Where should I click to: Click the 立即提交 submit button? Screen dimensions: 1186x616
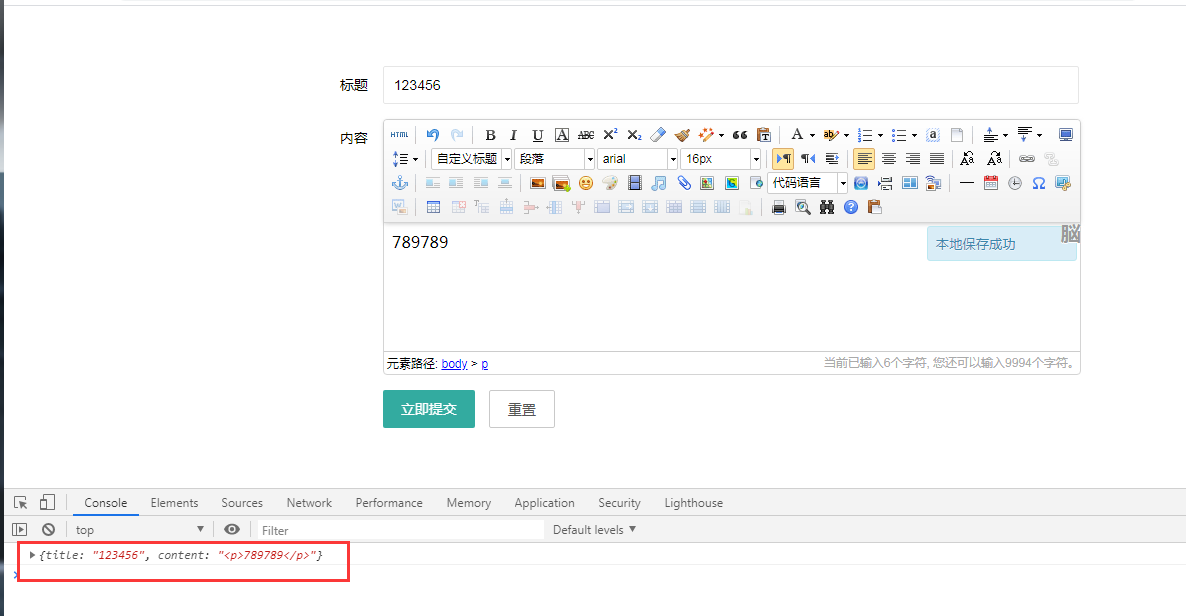coord(428,409)
